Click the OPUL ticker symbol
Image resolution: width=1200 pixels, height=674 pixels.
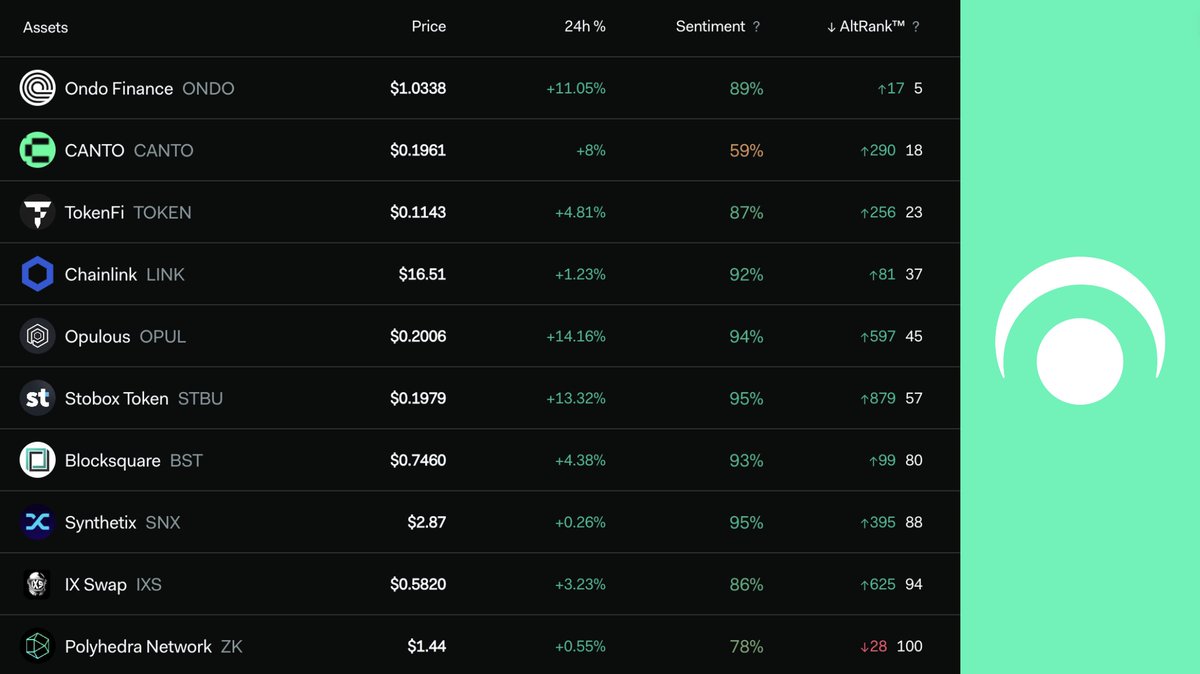click(163, 336)
